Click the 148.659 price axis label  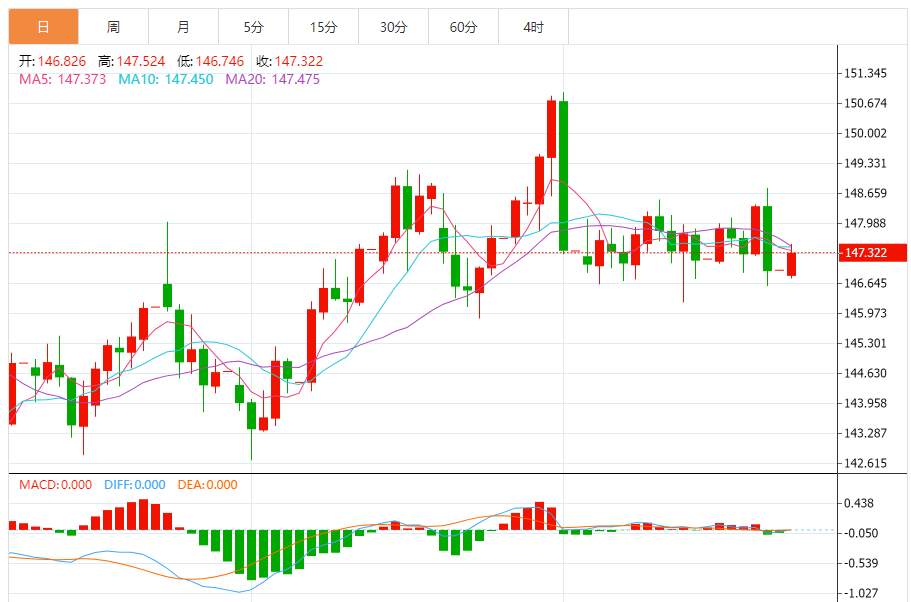click(866, 193)
